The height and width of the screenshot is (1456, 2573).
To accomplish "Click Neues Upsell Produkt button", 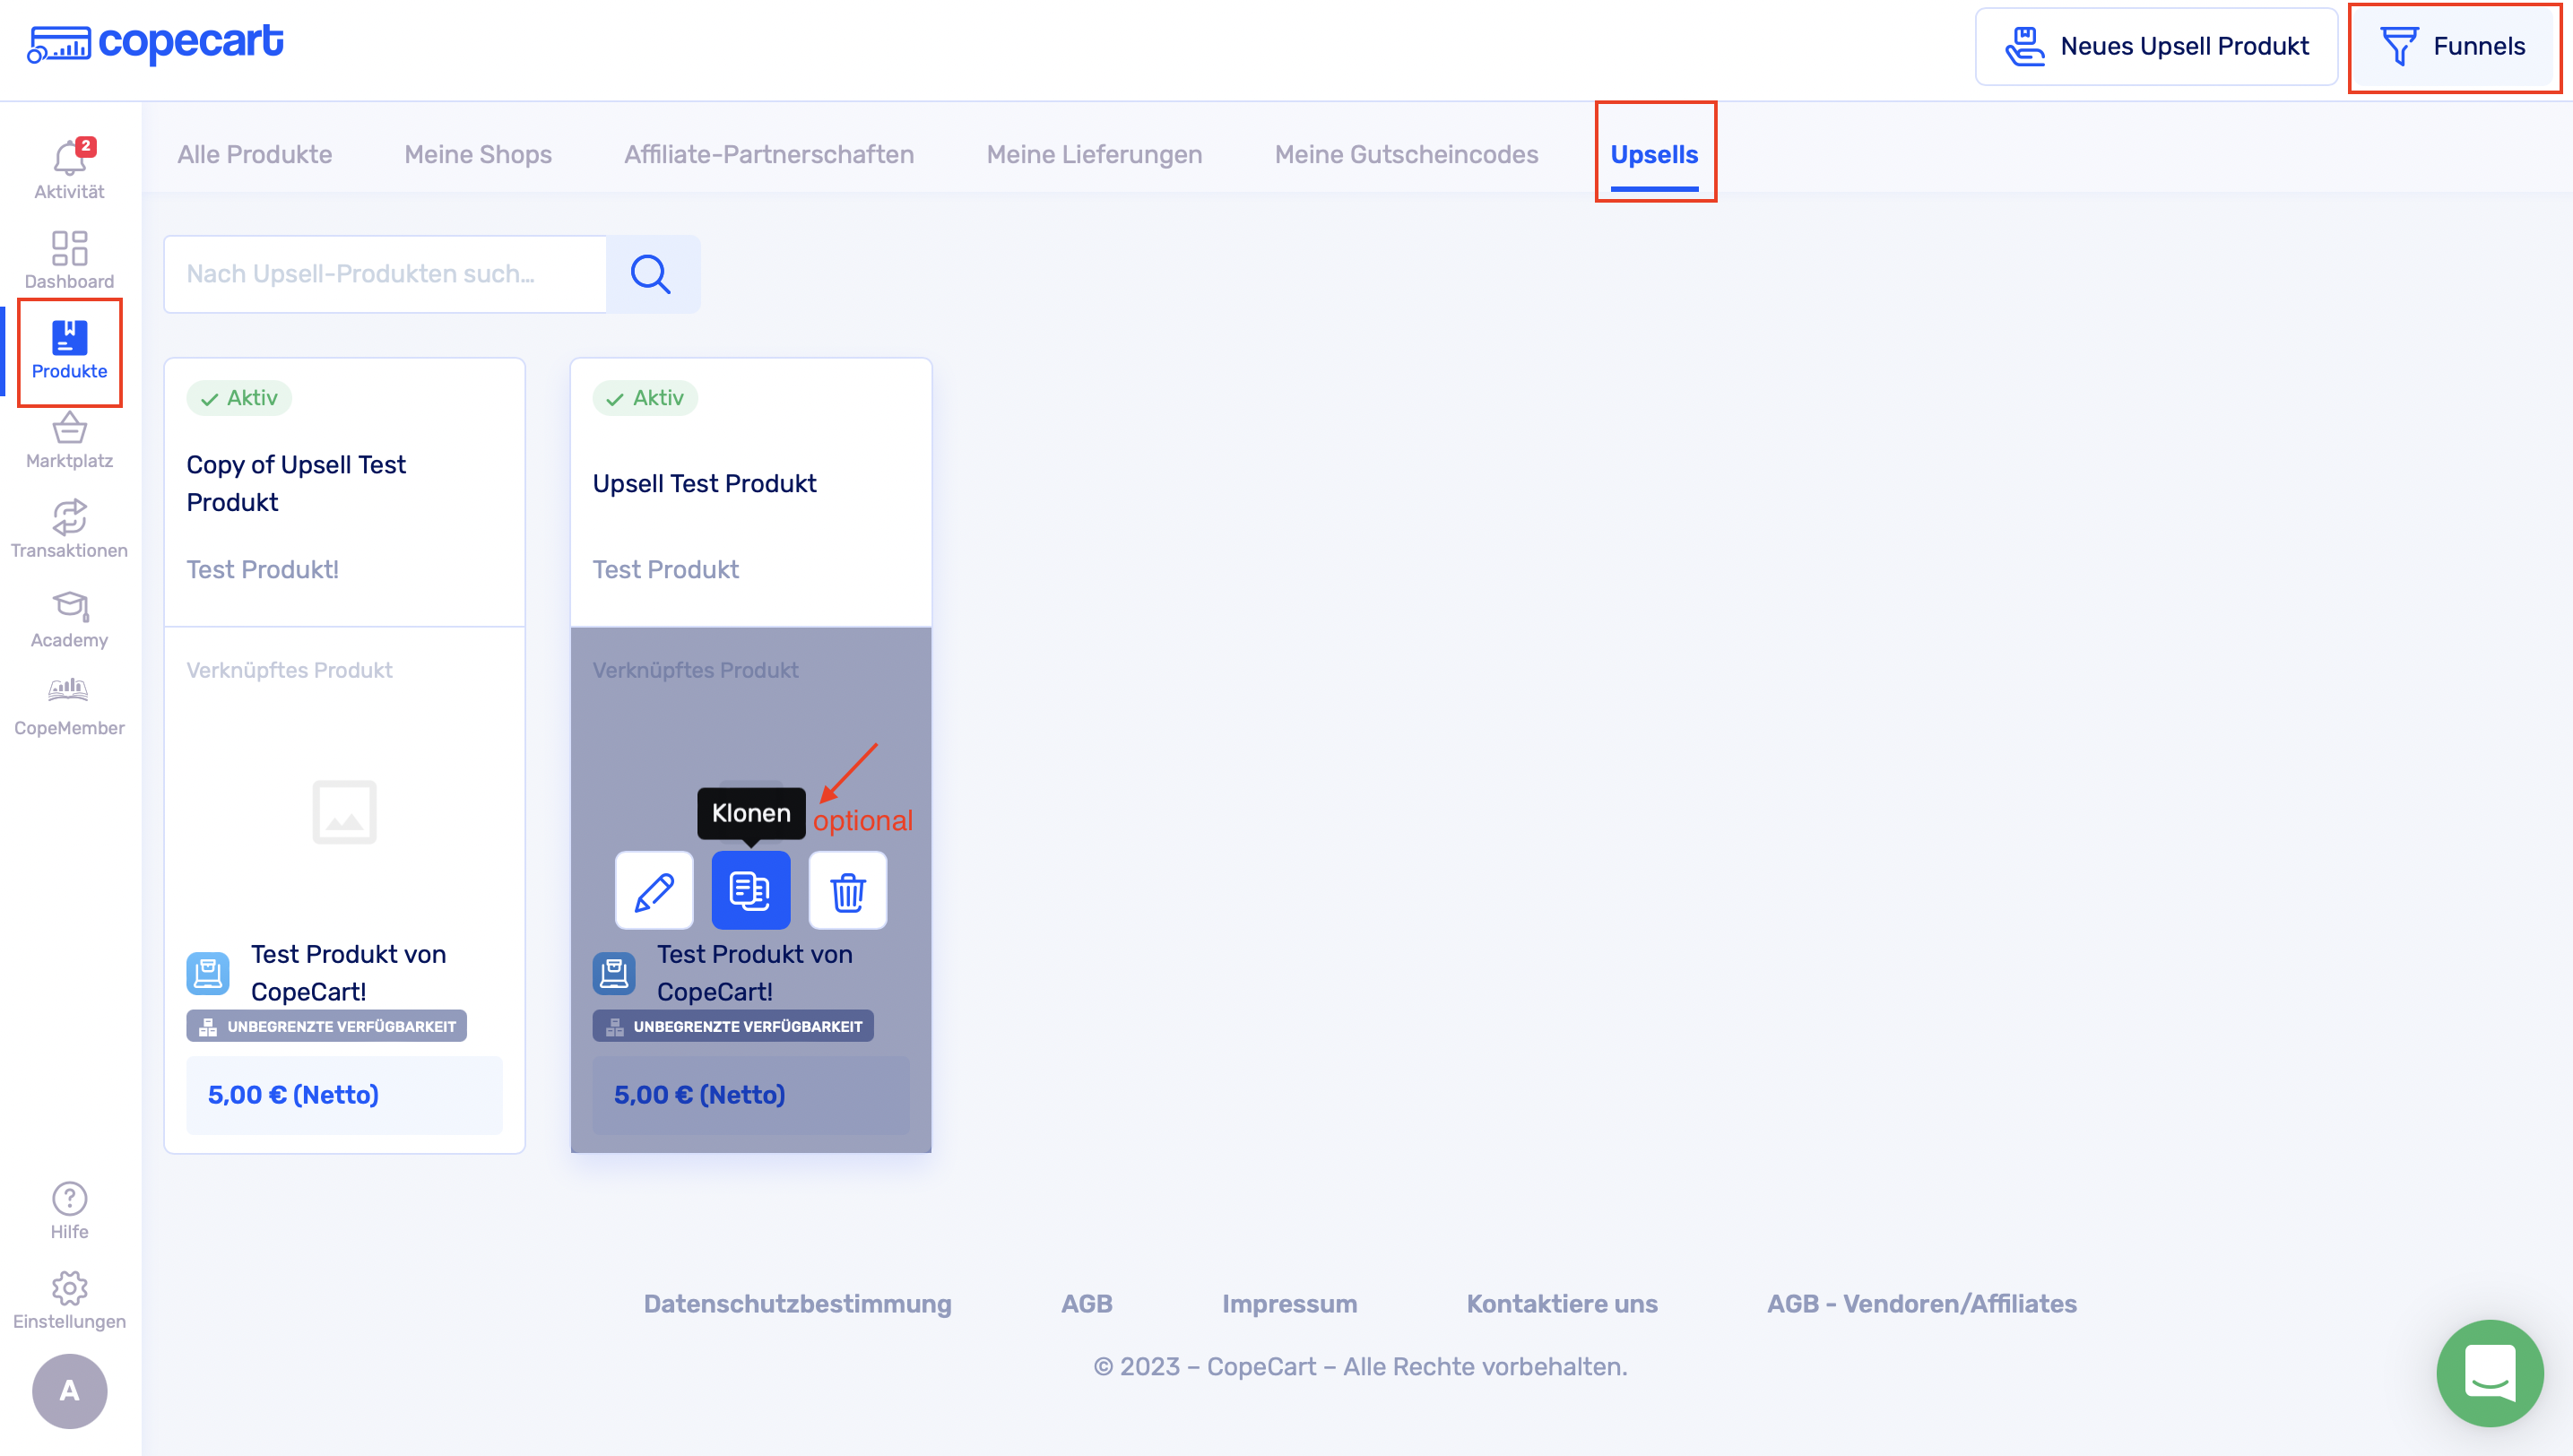I will pos(2155,46).
